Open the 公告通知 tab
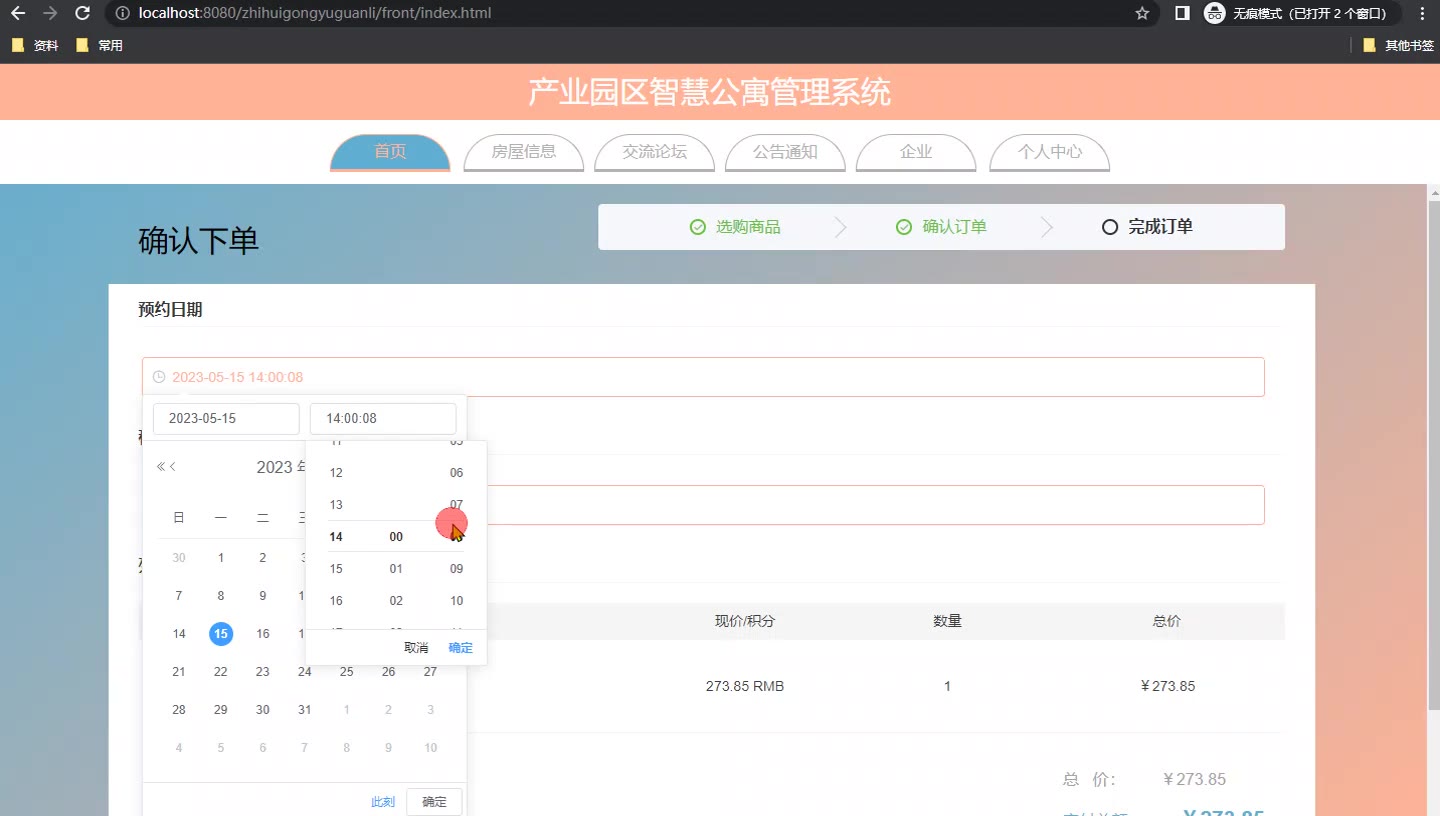This screenshot has width=1440, height=816. pyautogui.click(x=785, y=152)
